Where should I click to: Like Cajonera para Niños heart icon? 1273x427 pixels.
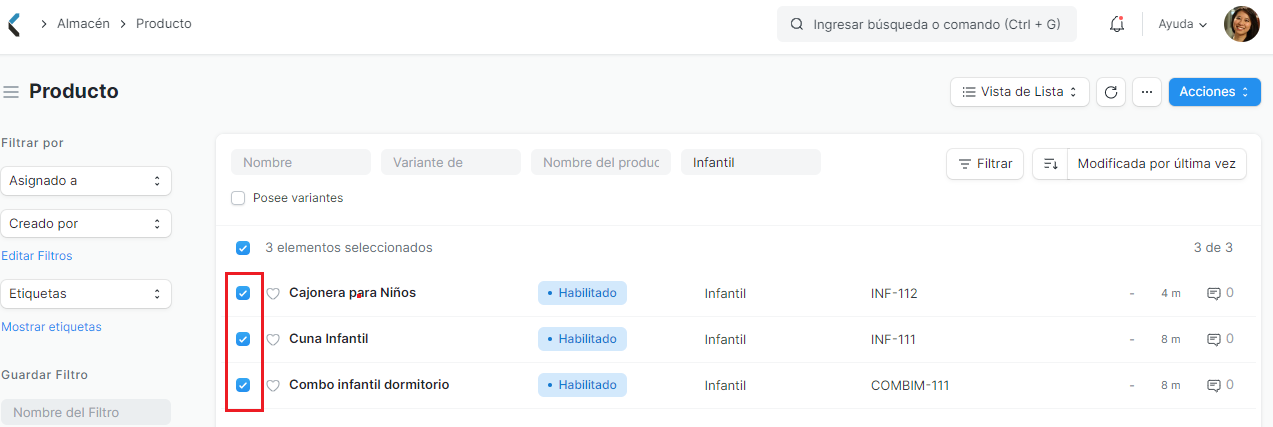tap(273, 294)
